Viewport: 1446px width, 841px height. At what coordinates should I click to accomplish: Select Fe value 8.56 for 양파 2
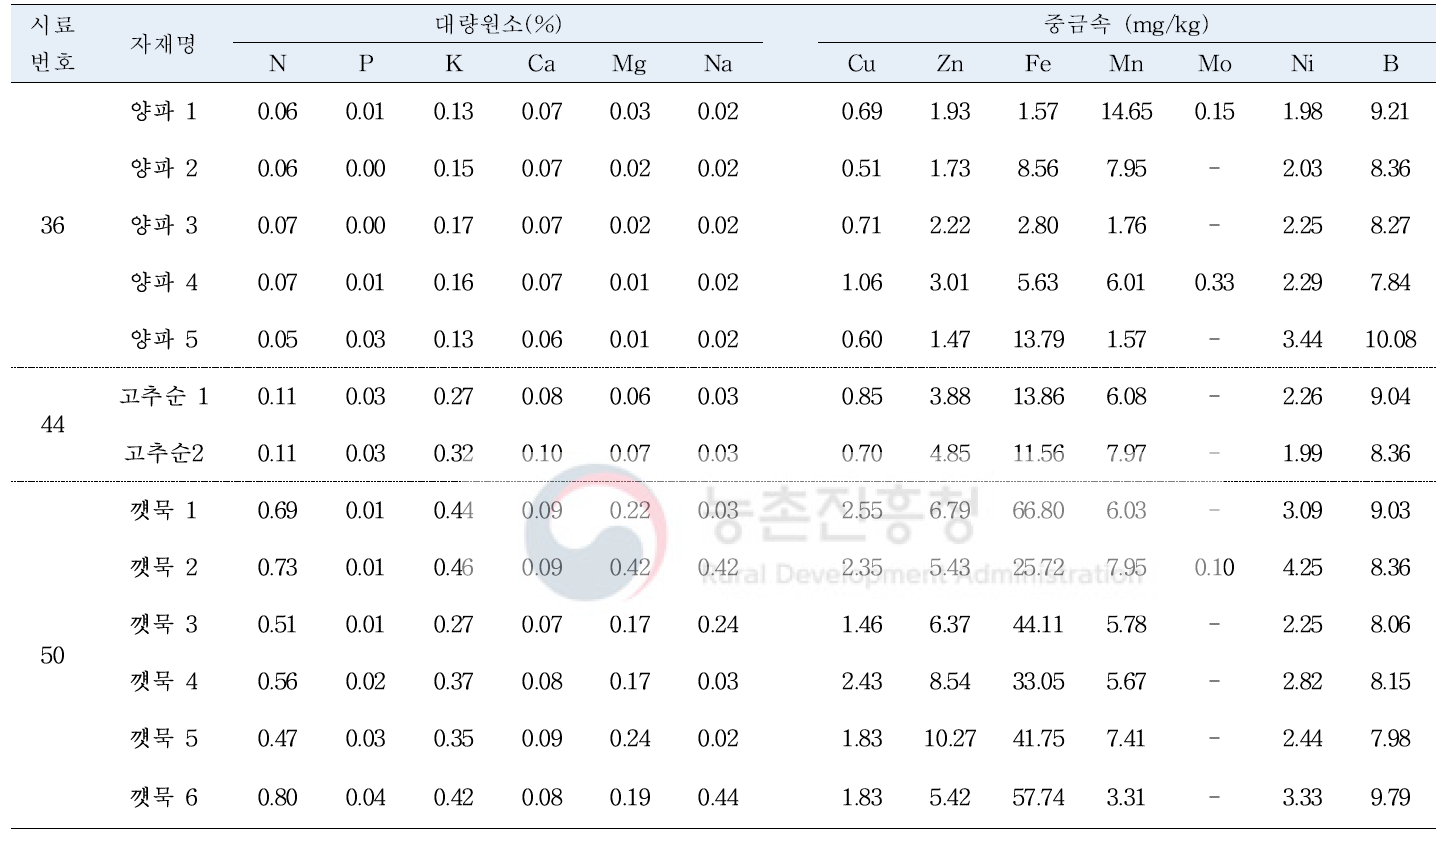point(1038,169)
